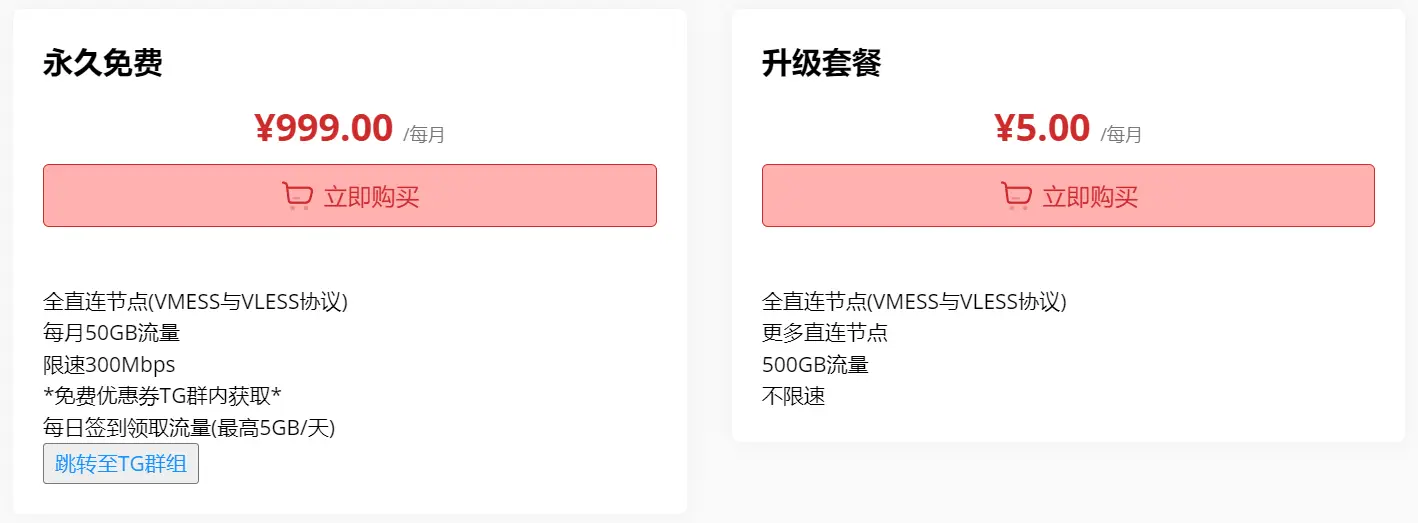
Task: Click the cart icon in 永久免费 plan
Action: tap(297, 196)
